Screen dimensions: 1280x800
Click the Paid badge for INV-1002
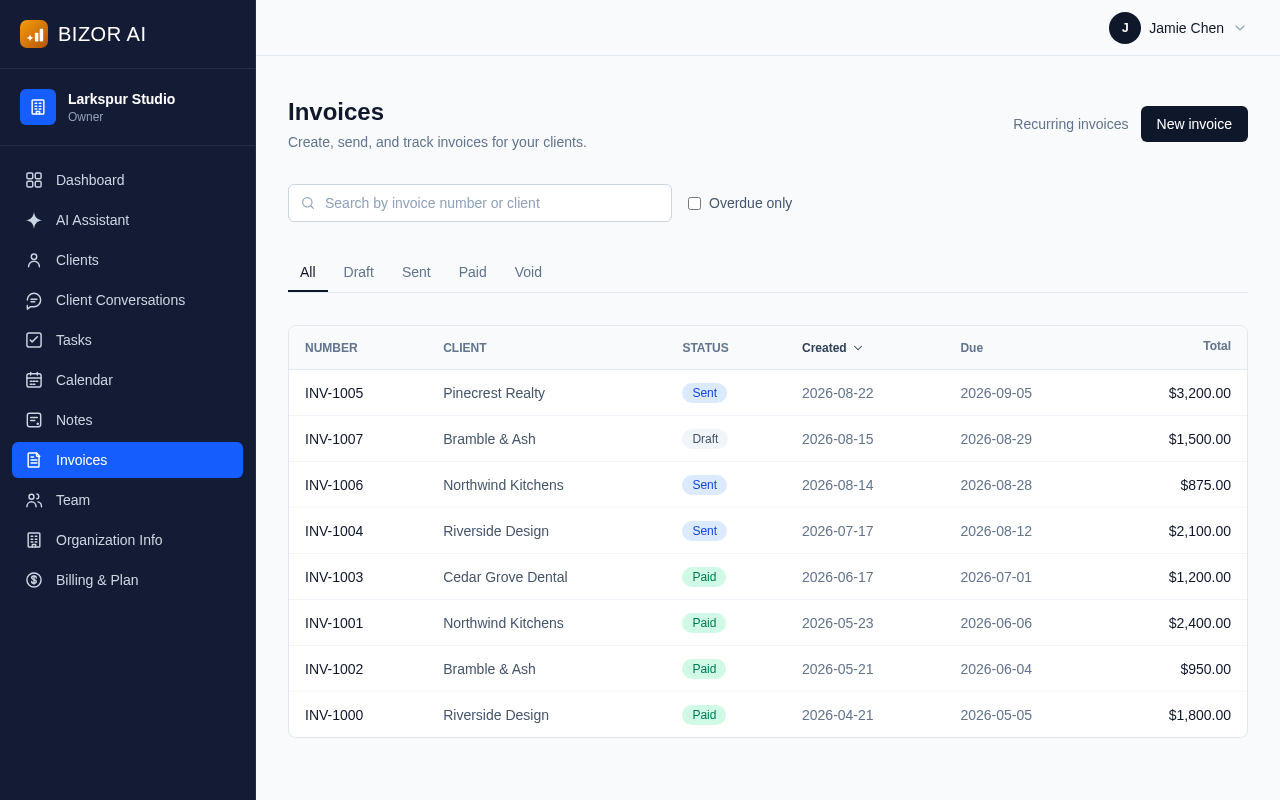pos(704,669)
